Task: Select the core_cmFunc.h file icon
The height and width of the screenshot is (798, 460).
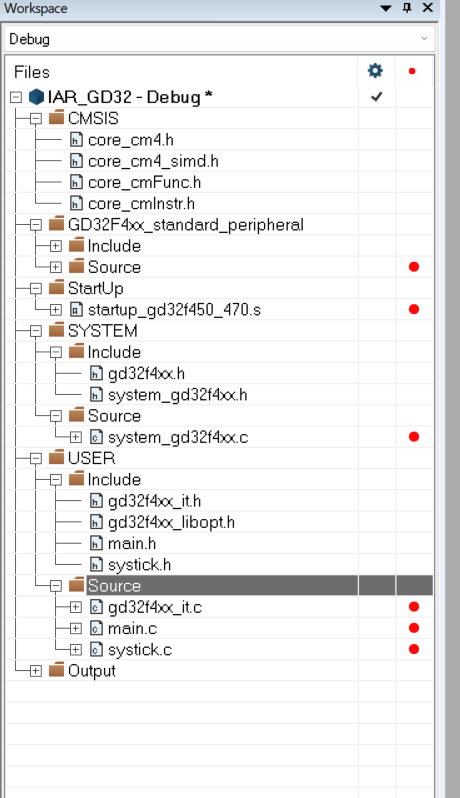Action: [x=76, y=182]
